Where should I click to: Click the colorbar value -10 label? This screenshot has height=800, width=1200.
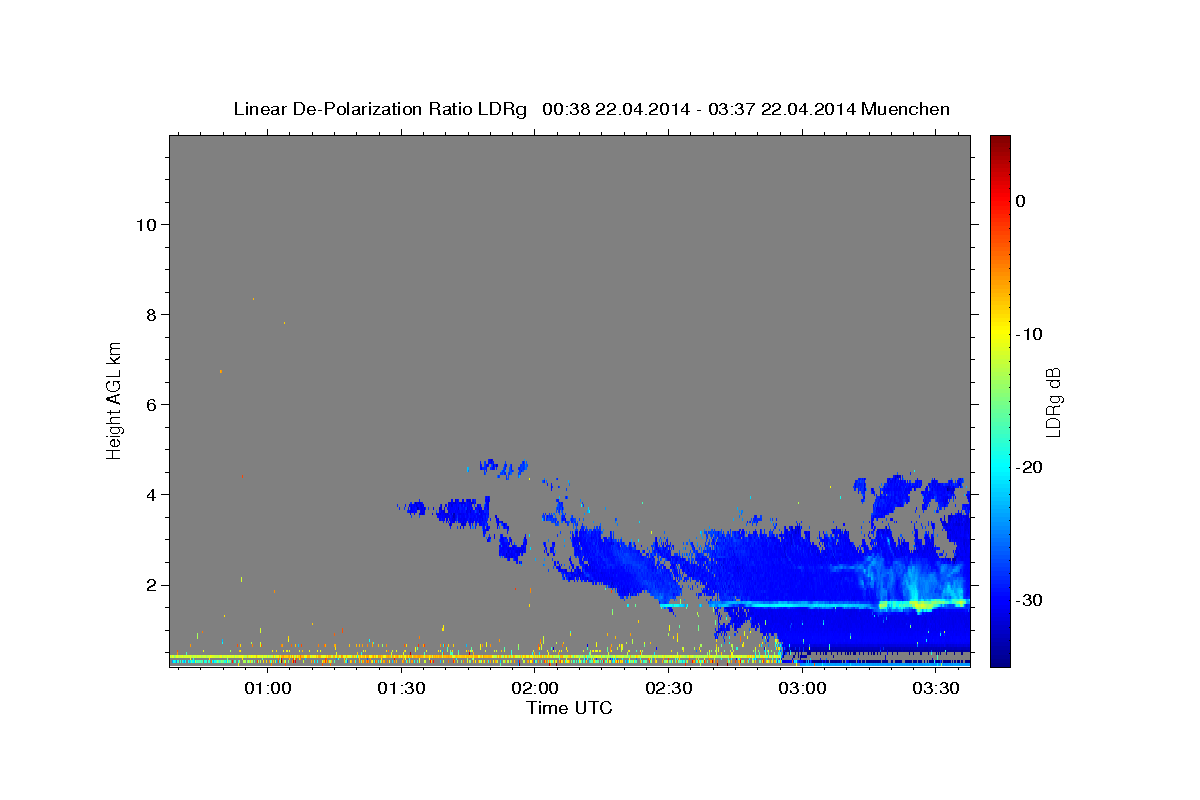(1030, 334)
